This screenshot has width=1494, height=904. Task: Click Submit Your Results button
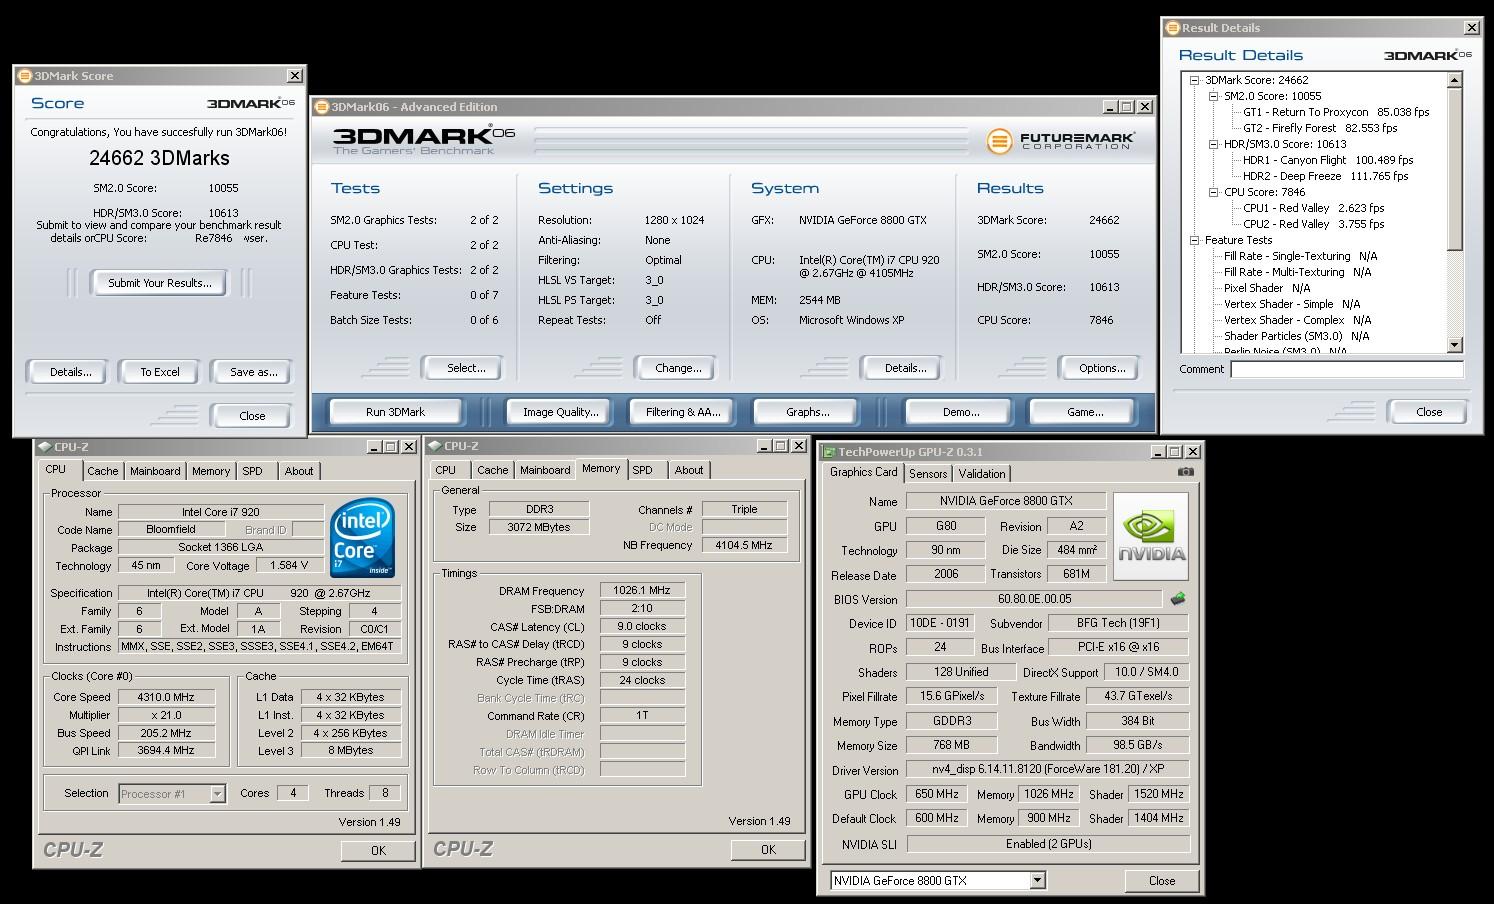coord(160,283)
